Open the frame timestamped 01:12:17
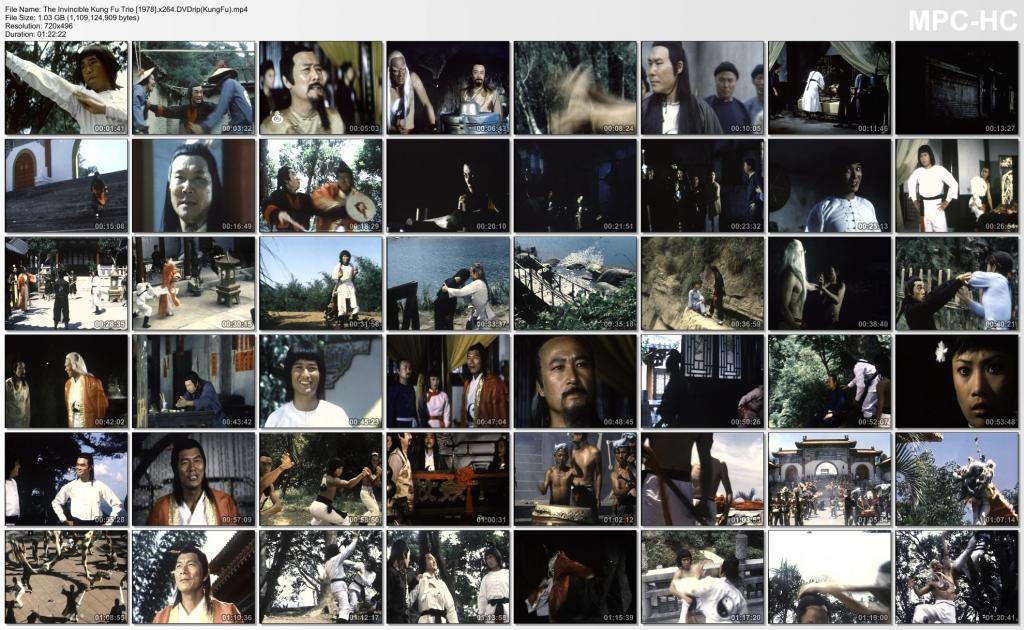Viewport: 1024px width, 630px height. 321,576
